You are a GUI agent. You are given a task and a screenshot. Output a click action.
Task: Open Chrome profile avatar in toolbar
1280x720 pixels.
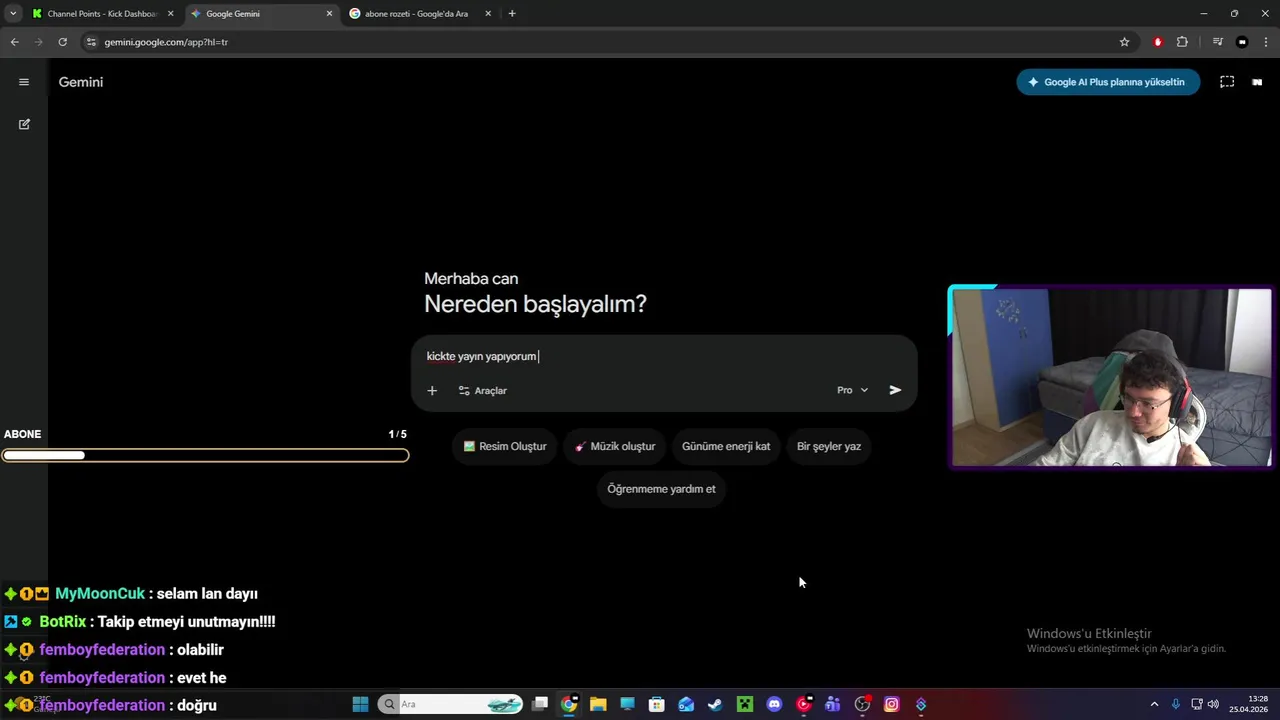(x=1242, y=42)
